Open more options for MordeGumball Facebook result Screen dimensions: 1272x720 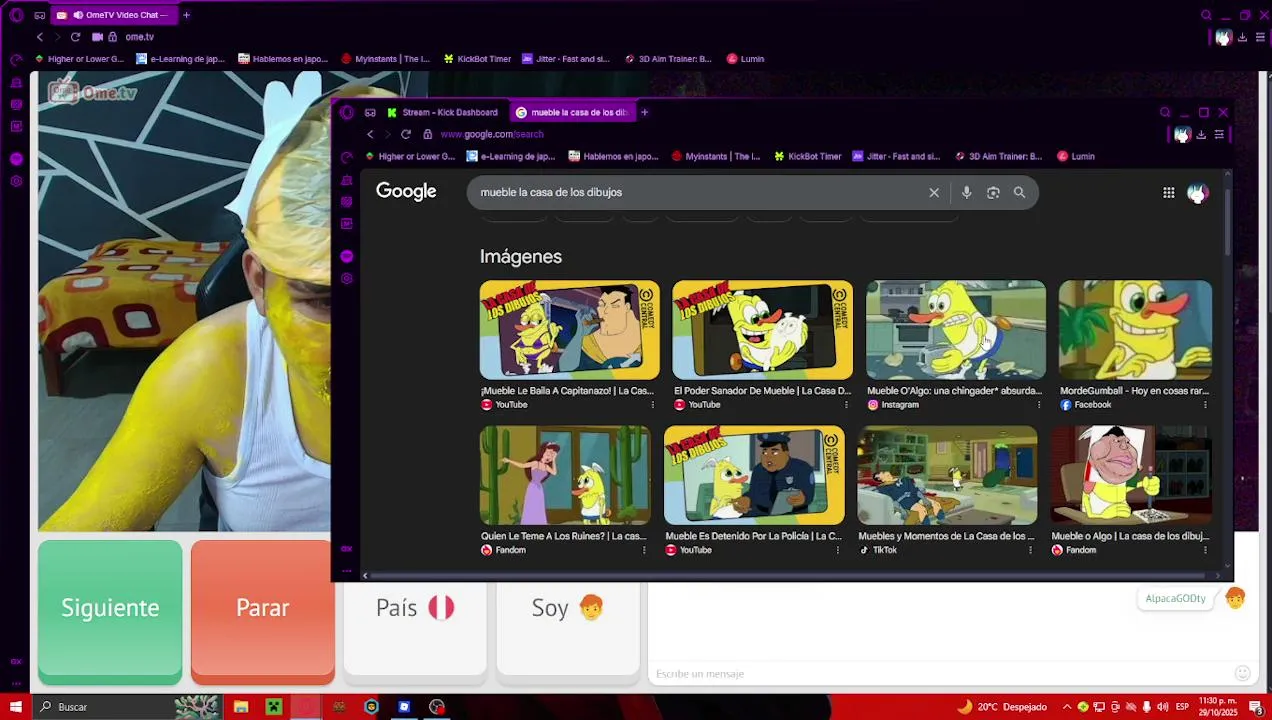pos(1204,405)
